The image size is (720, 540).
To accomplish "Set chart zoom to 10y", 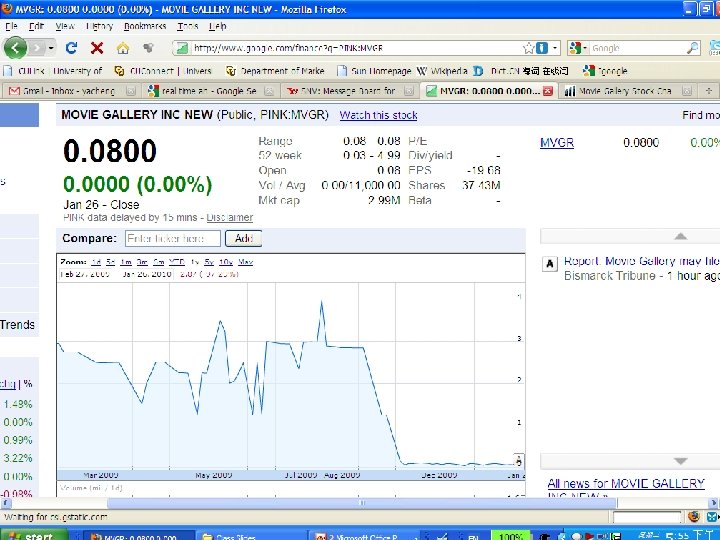I will point(226,262).
